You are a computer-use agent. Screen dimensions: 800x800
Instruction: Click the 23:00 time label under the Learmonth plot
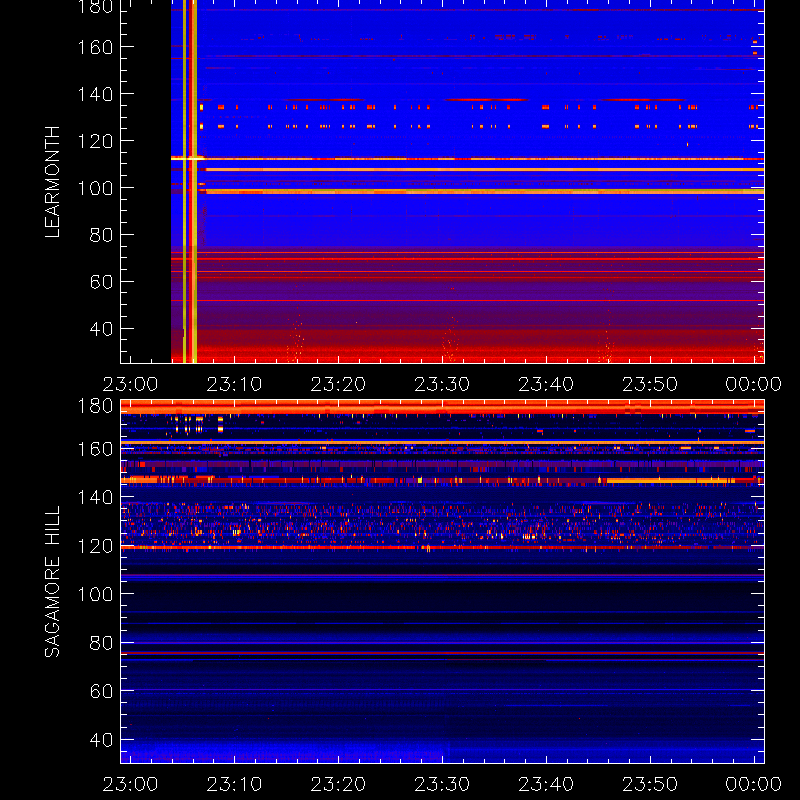[x=130, y=384]
